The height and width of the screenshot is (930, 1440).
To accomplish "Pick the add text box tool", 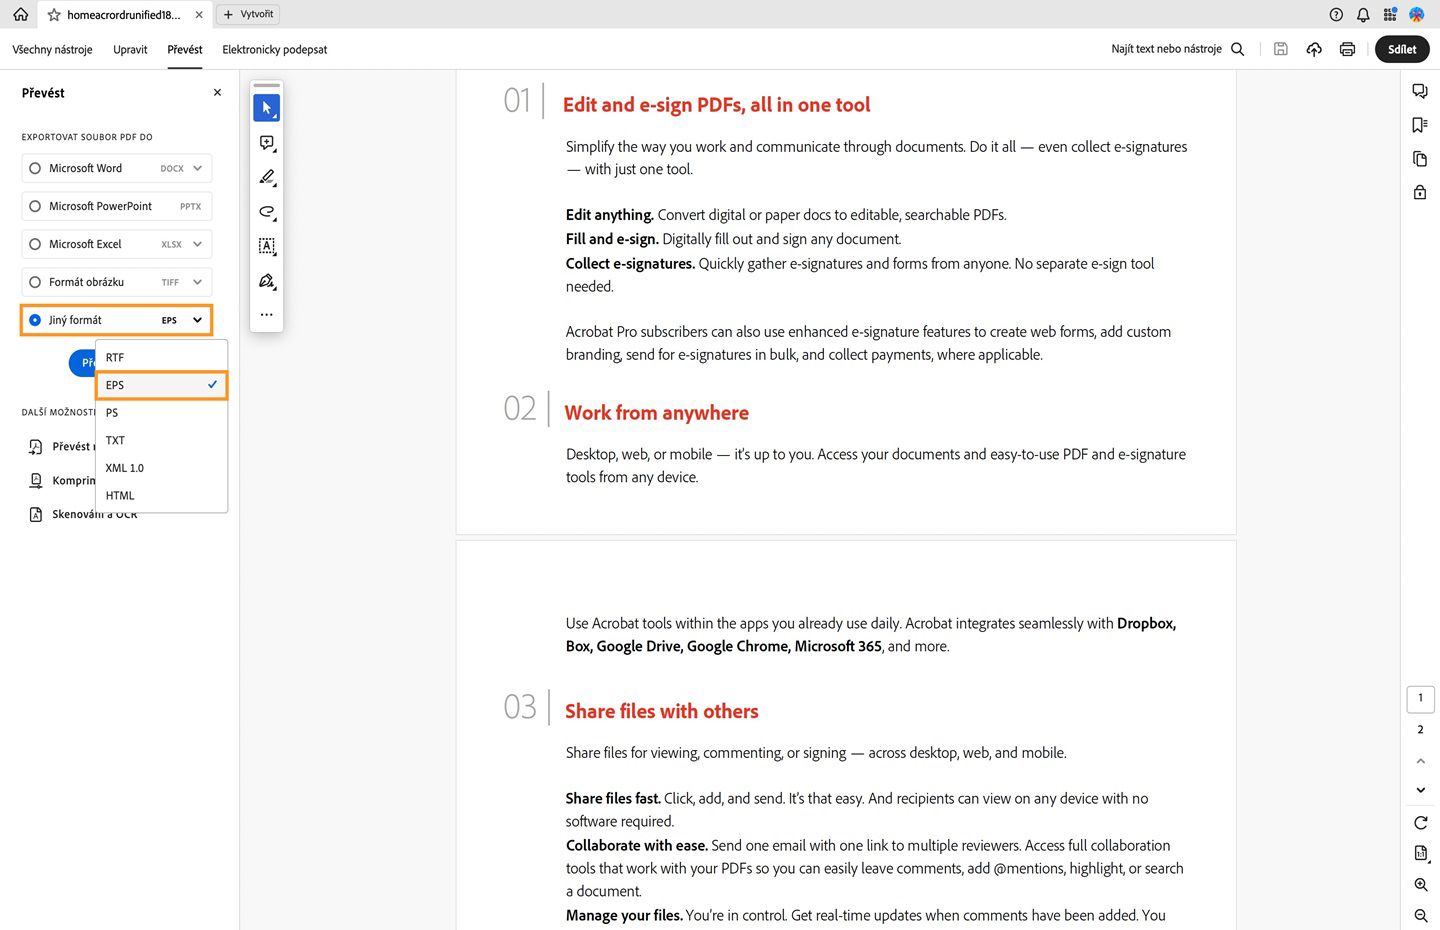I will coord(266,245).
